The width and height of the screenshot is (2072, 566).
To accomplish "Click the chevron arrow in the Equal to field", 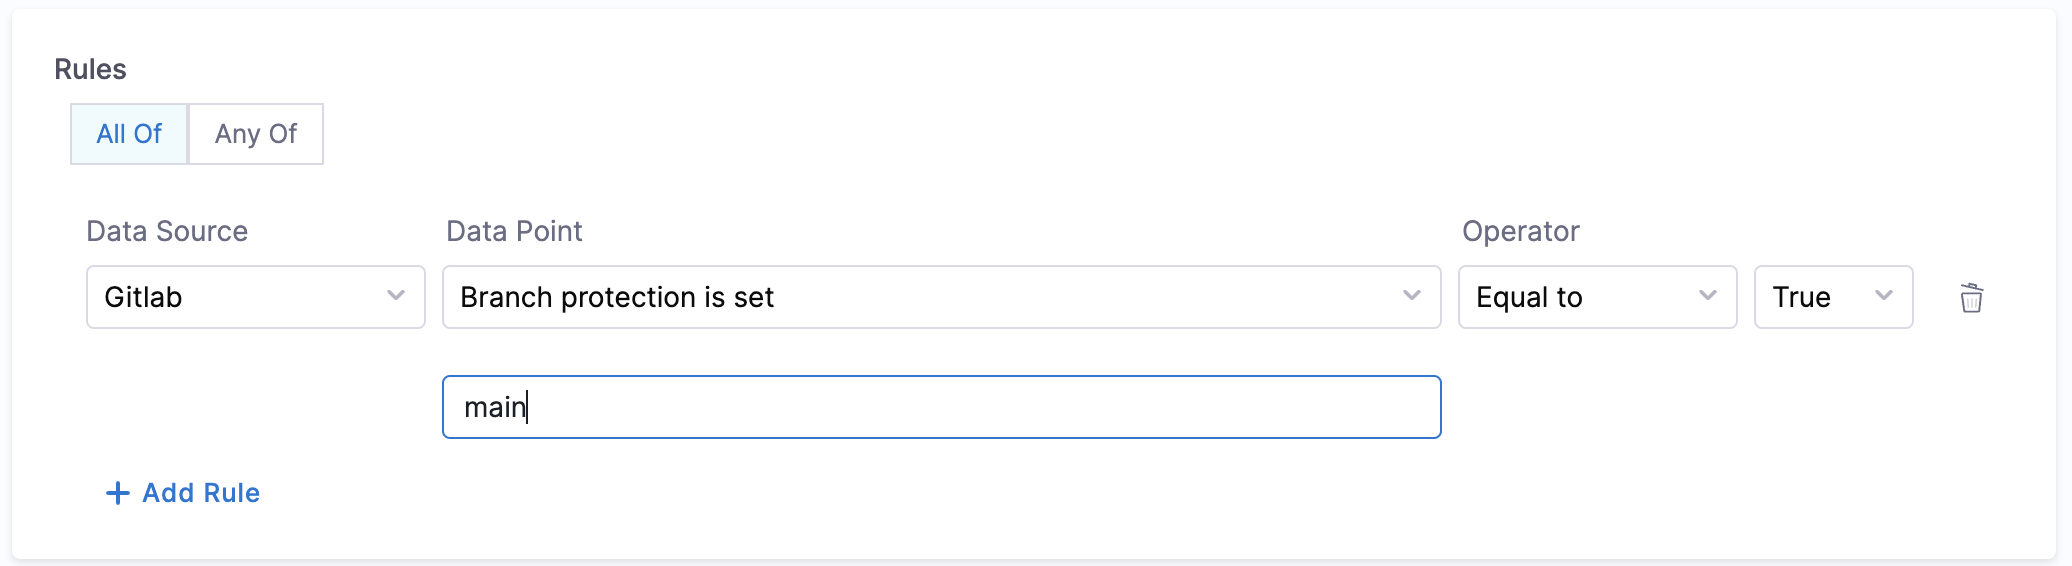I will click(x=1707, y=296).
